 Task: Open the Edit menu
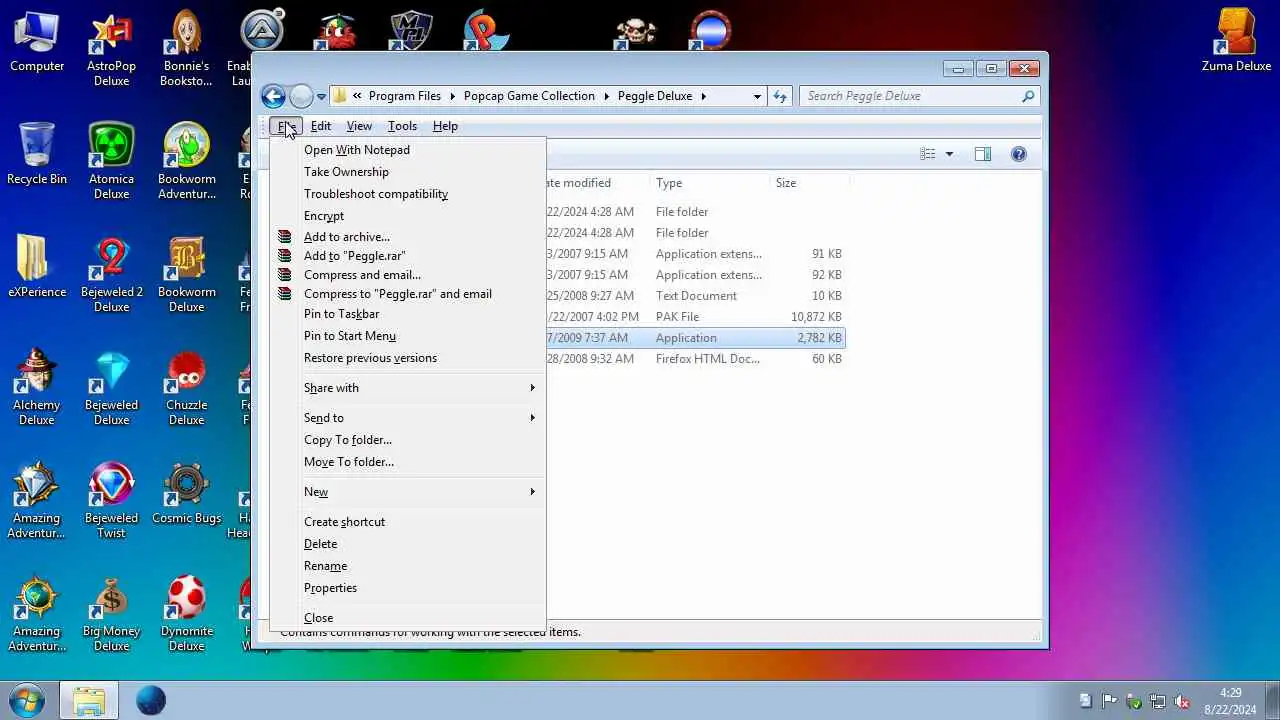coord(321,126)
